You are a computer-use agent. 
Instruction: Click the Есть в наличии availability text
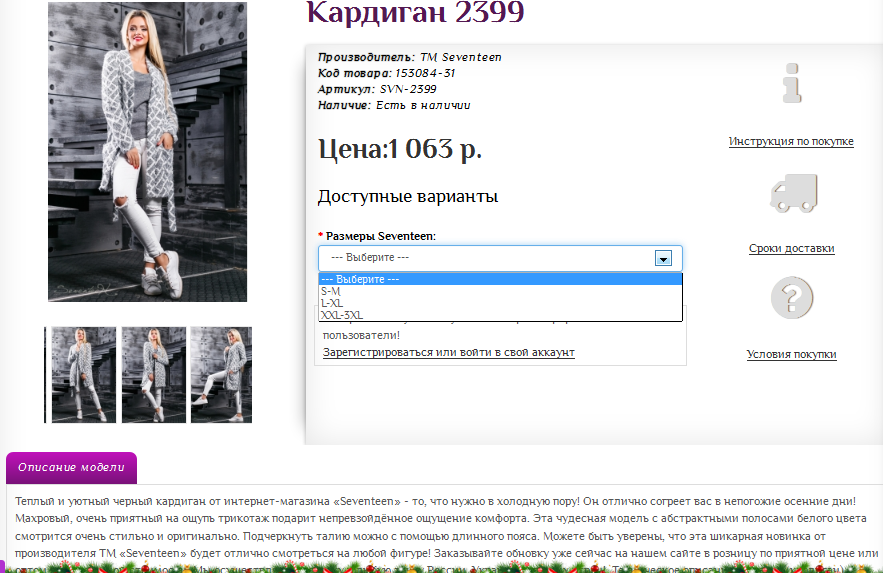point(423,105)
